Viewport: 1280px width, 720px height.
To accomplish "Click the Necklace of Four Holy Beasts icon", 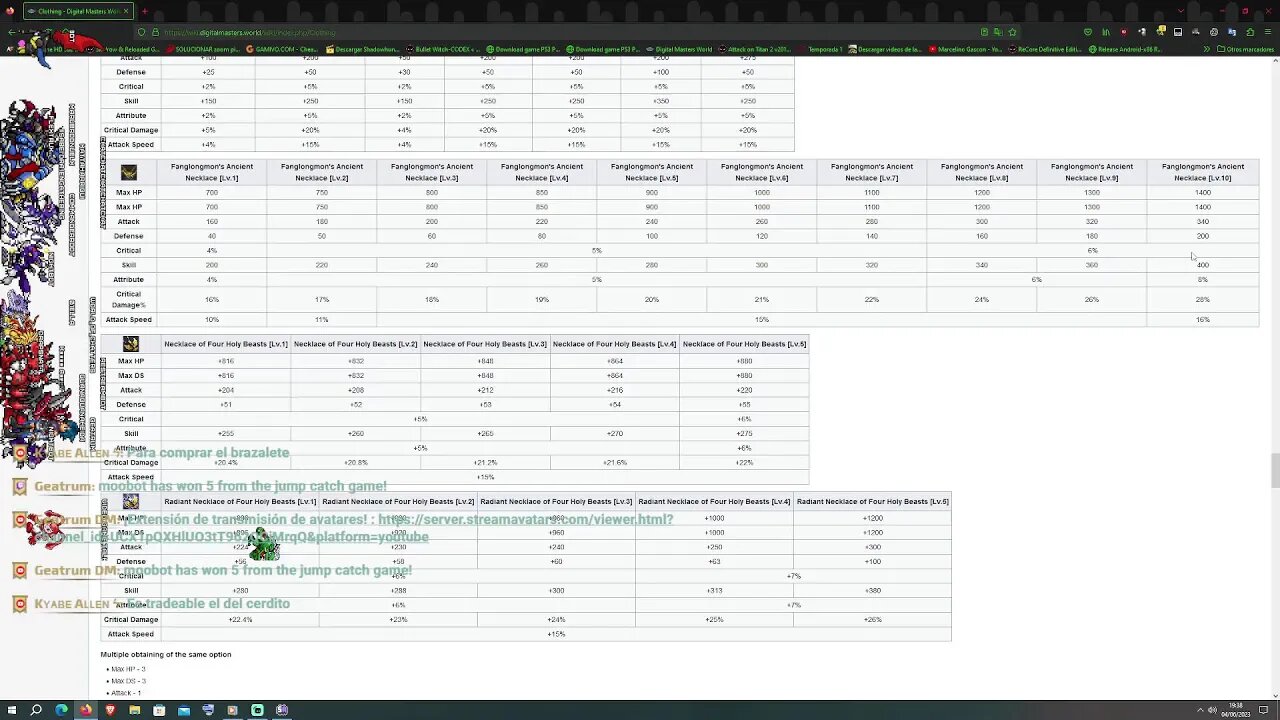I will (130, 344).
